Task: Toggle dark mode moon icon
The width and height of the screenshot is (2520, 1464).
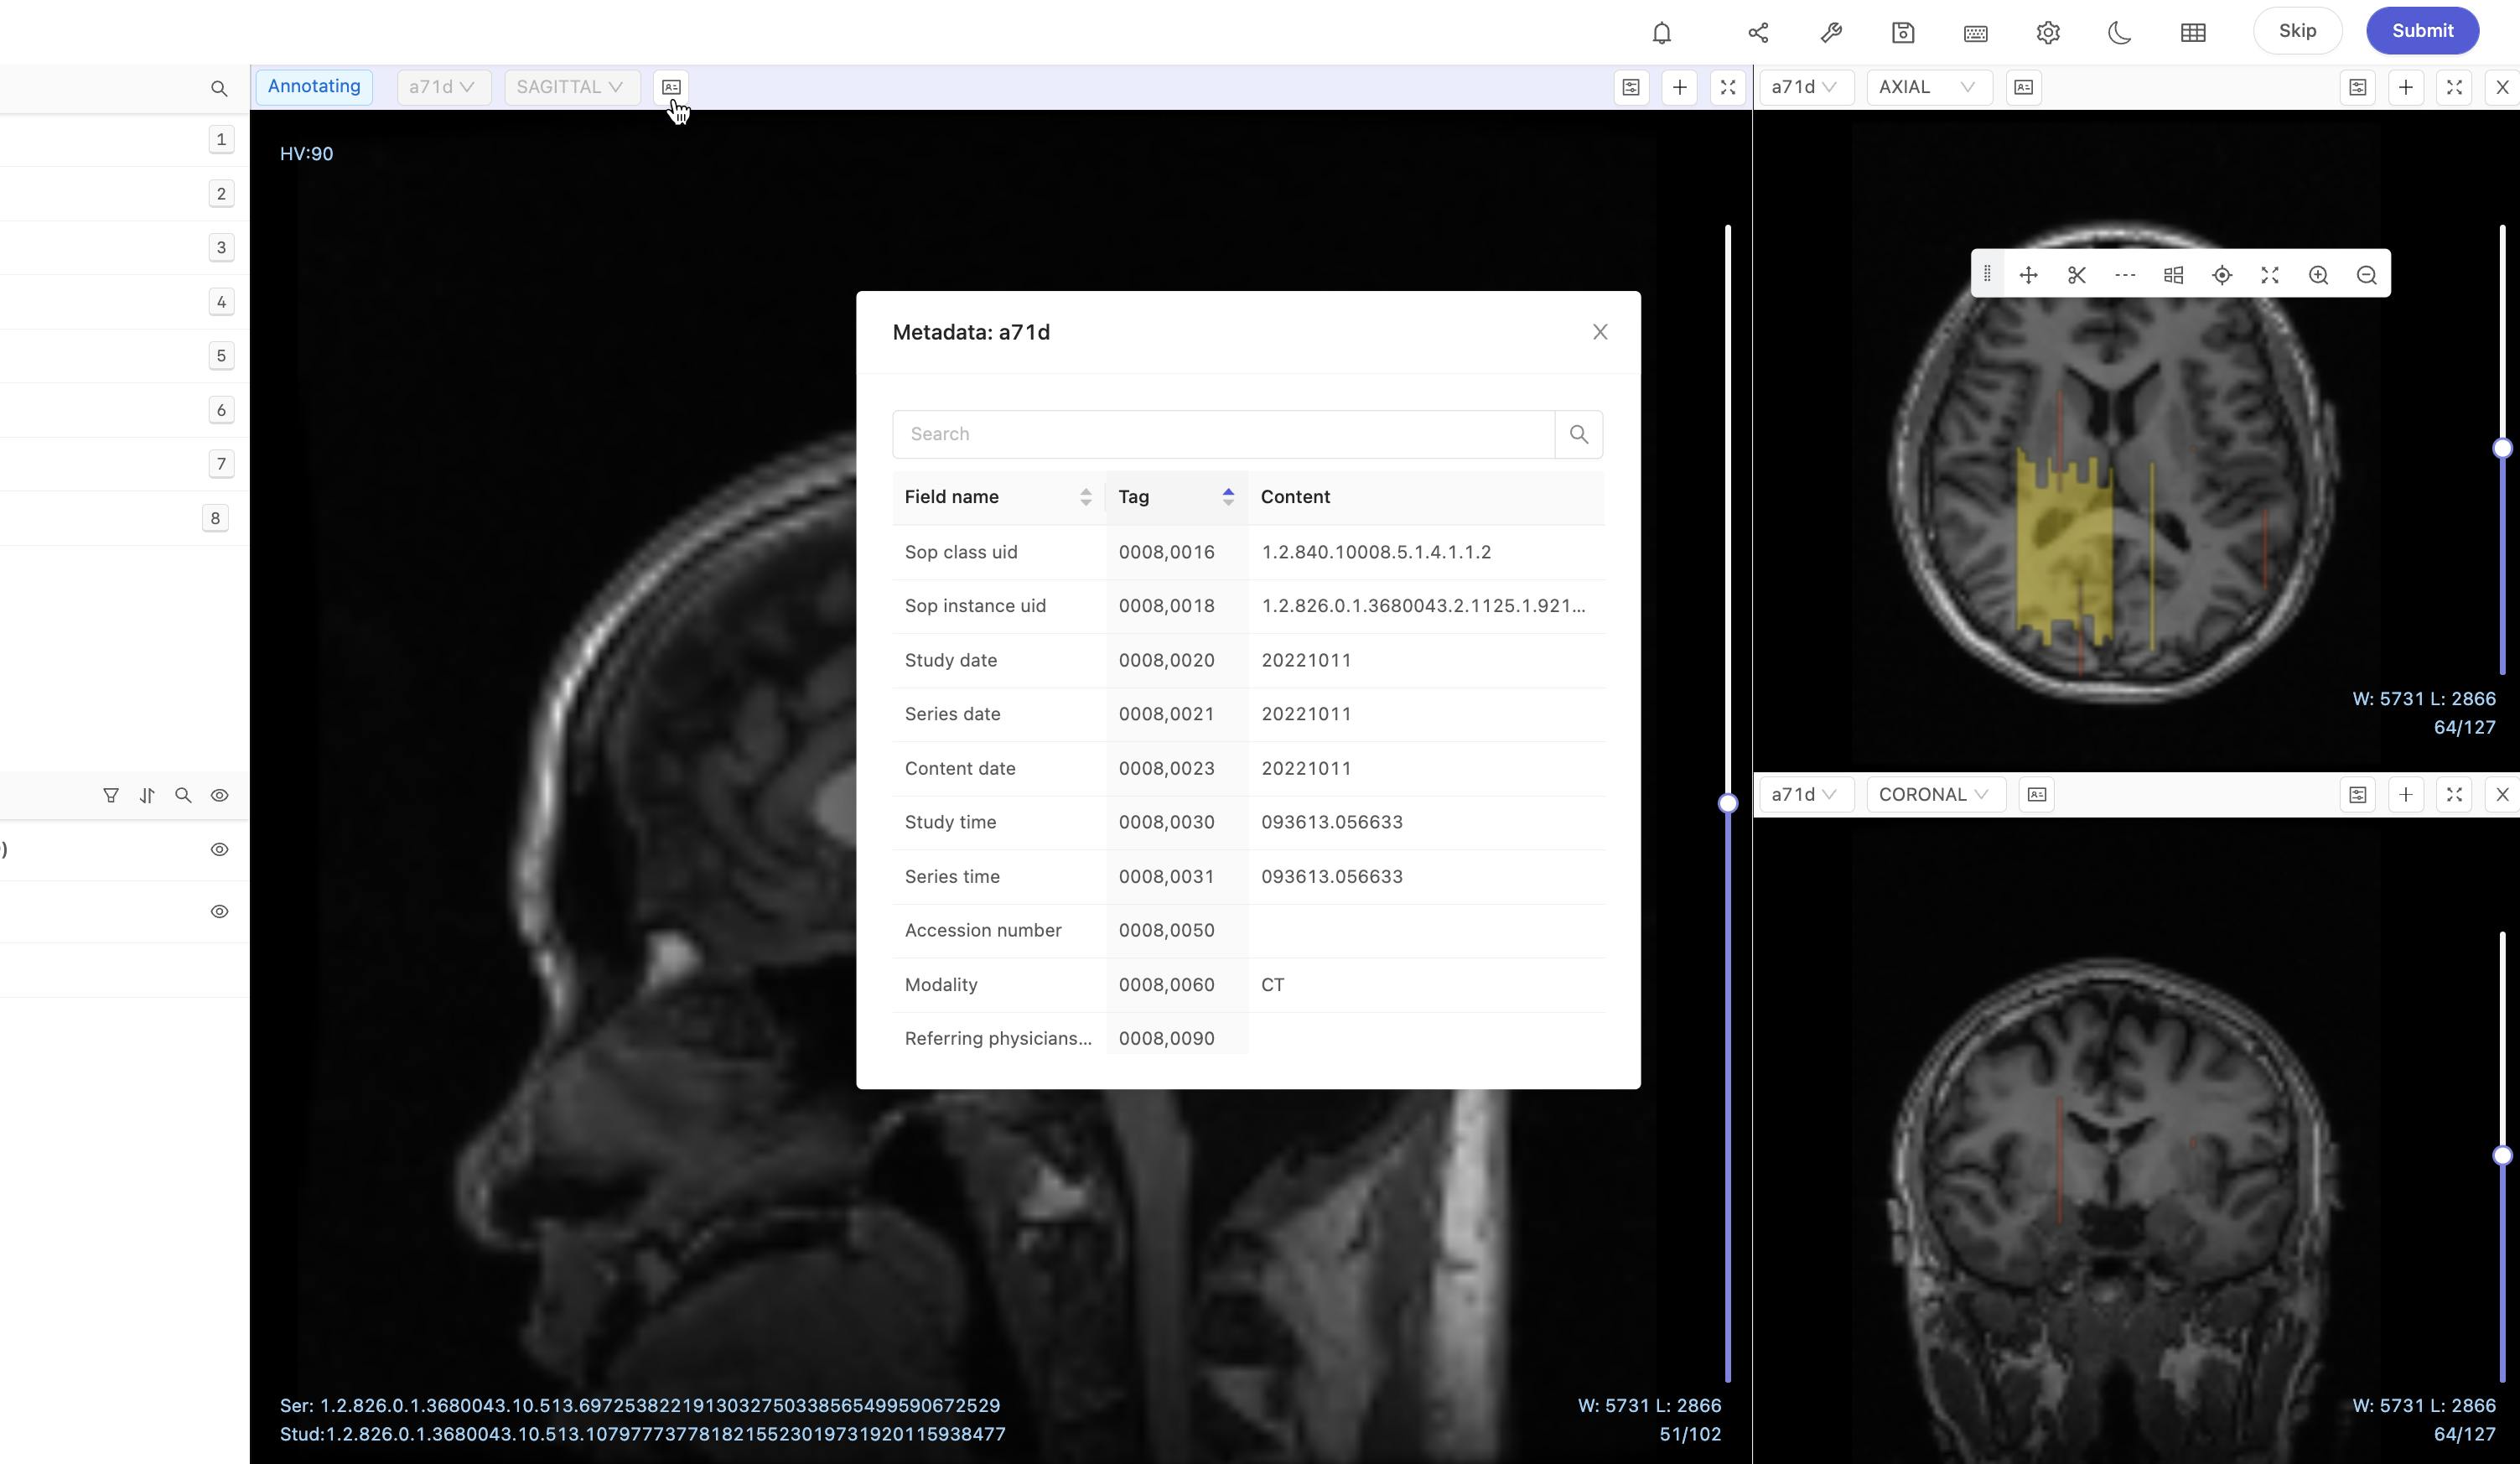Action: [x=2120, y=33]
